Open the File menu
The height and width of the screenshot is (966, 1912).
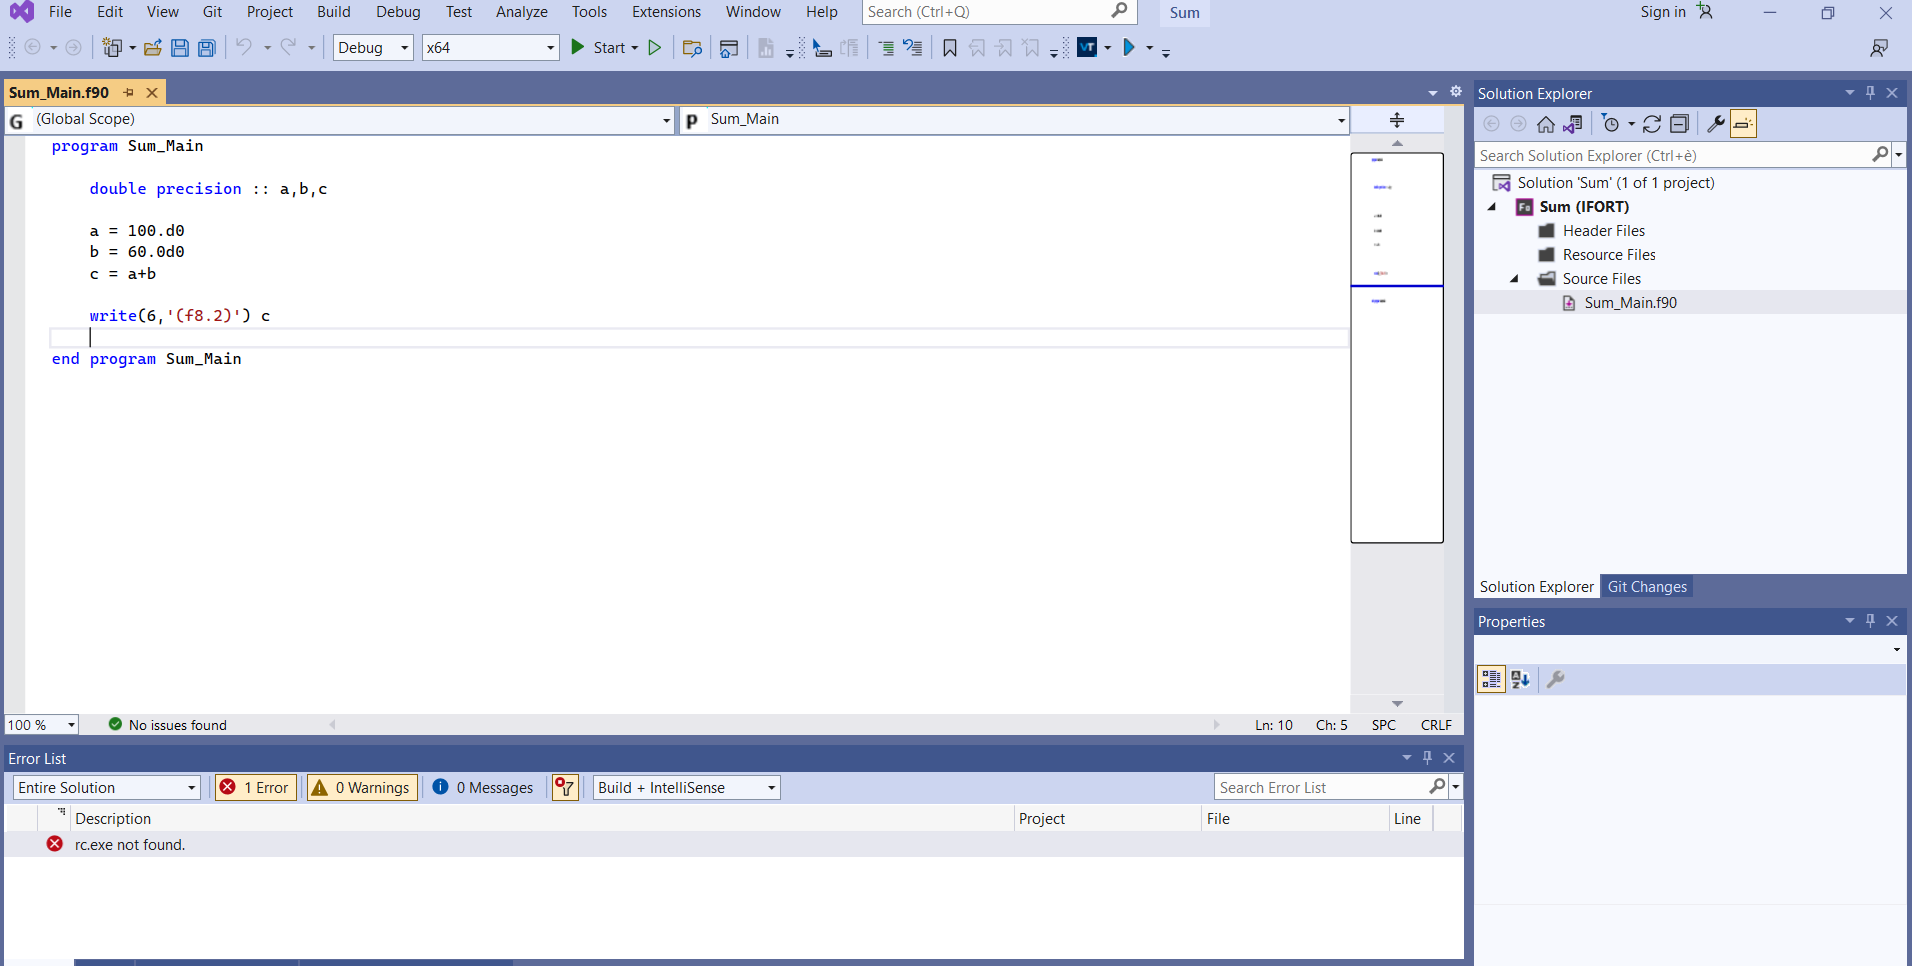(x=60, y=12)
